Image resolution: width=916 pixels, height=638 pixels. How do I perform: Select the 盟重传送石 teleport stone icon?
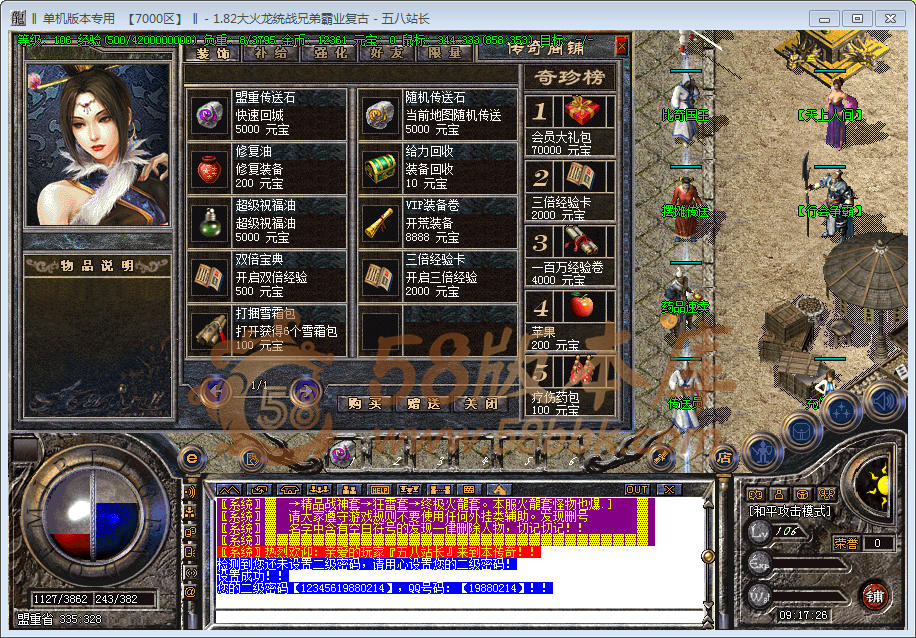[x=209, y=115]
